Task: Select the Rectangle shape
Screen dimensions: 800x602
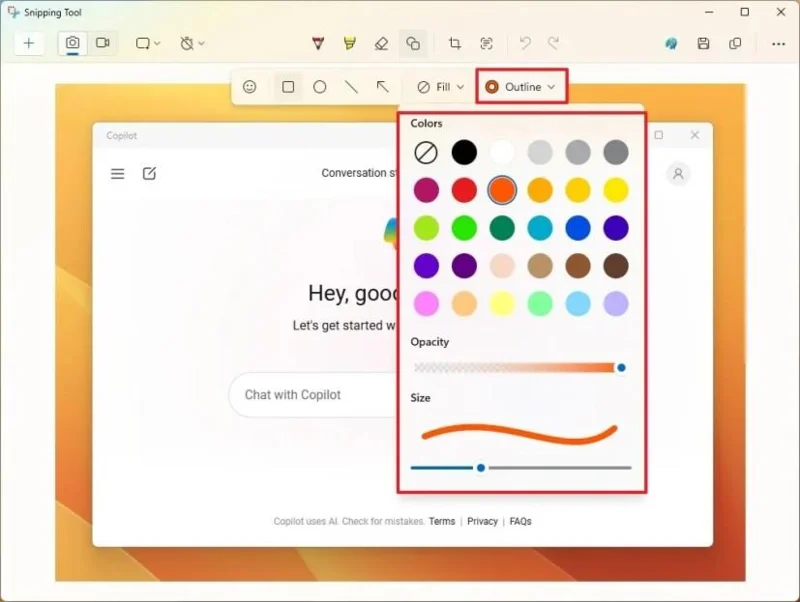Action: 288,87
